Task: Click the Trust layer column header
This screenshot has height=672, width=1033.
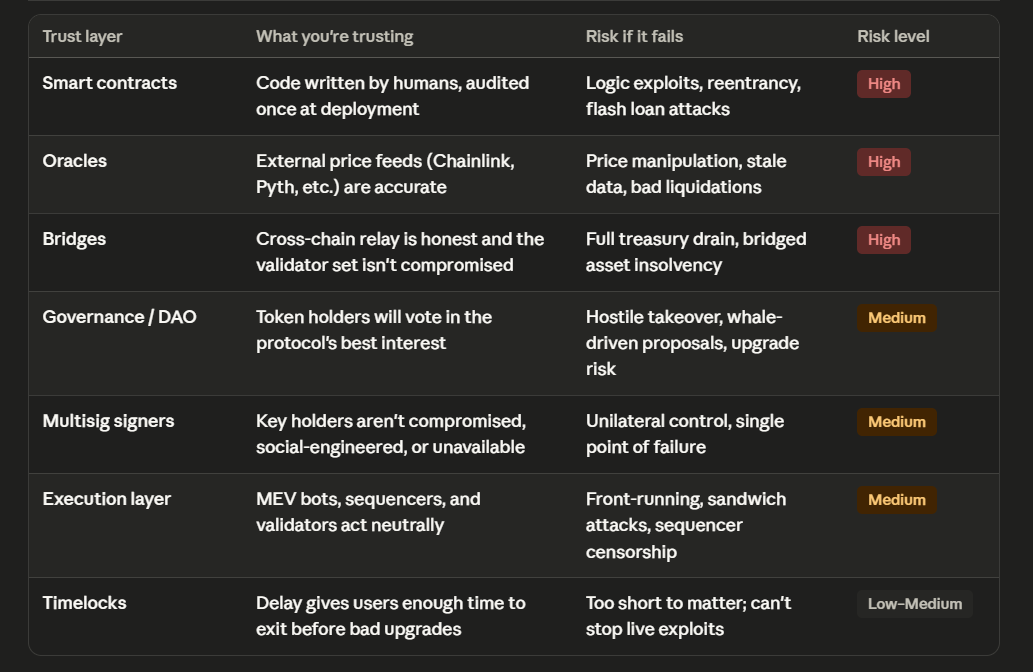Action: tap(82, 36)
